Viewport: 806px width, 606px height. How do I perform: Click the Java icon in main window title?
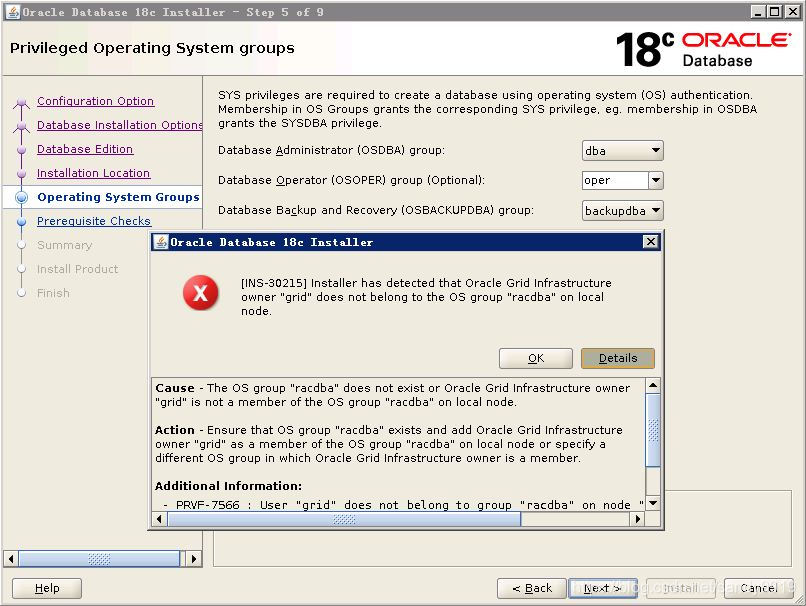point(13,12)
